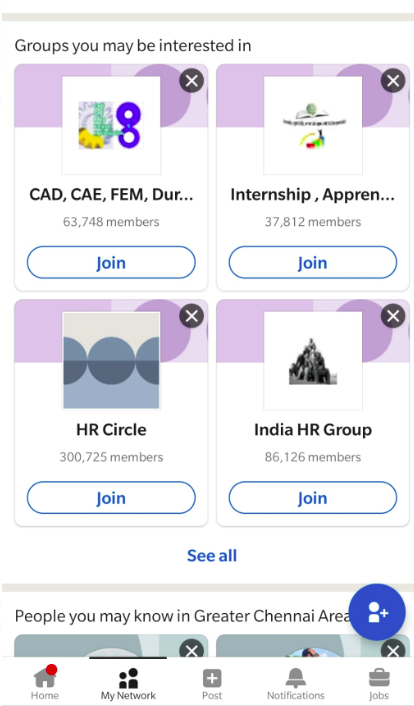Join the CAD, CAE, FEM group
Image resolution: width=414 pixels, height=706 pixels.
click(x=111, y=262)
